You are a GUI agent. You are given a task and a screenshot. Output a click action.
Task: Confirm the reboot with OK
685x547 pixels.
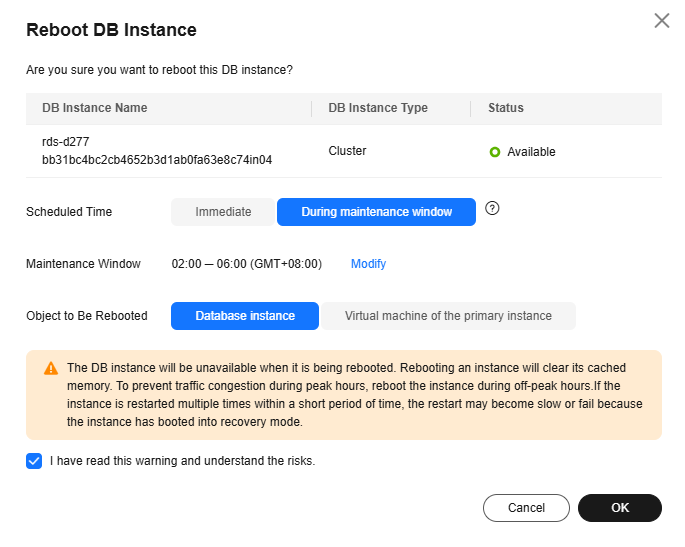[x=620, y=508]
